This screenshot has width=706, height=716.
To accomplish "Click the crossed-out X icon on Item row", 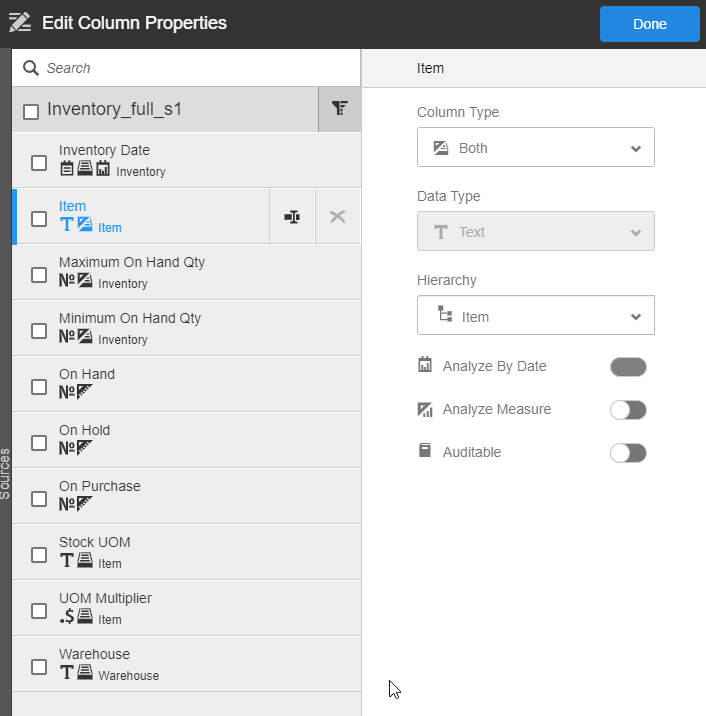I will (338, 217).
